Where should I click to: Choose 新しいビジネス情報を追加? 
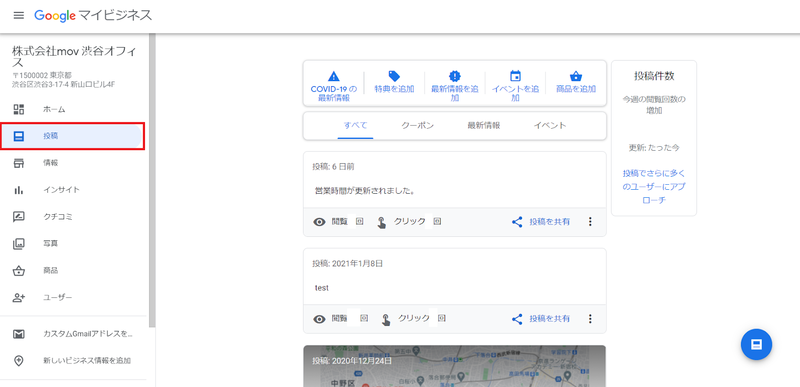[87, 361]
